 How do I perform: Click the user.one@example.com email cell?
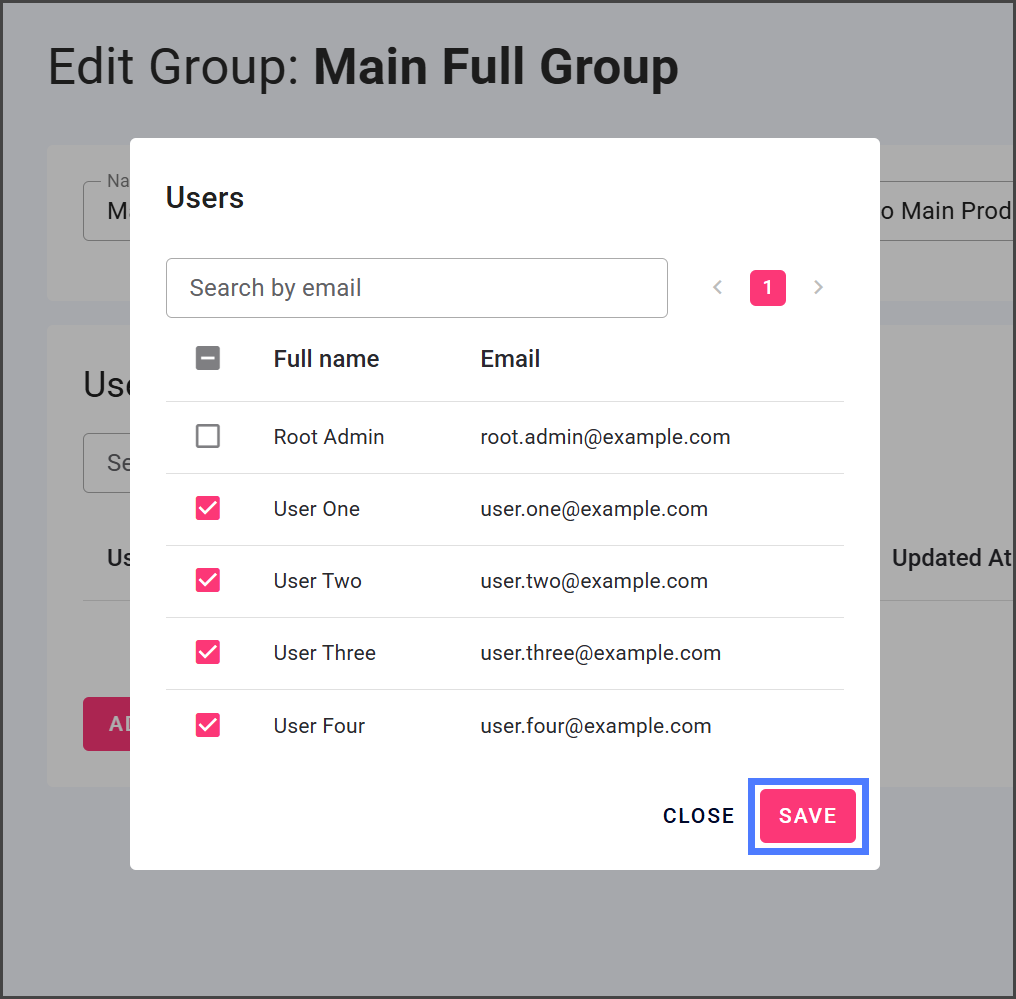pos(594,509)
